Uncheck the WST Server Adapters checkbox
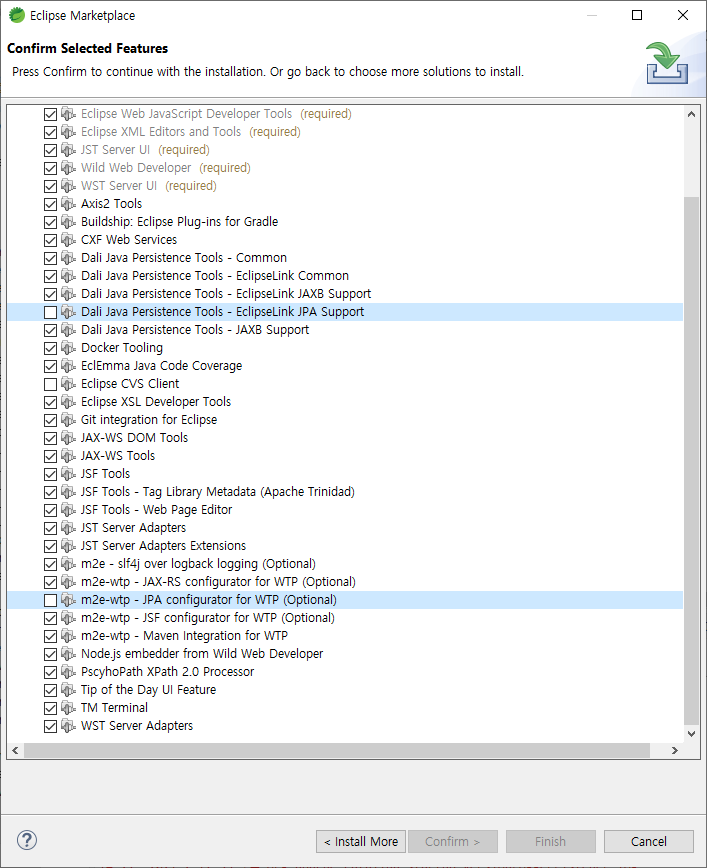Viewport: 707px width, 868px height. pos(50,726)
